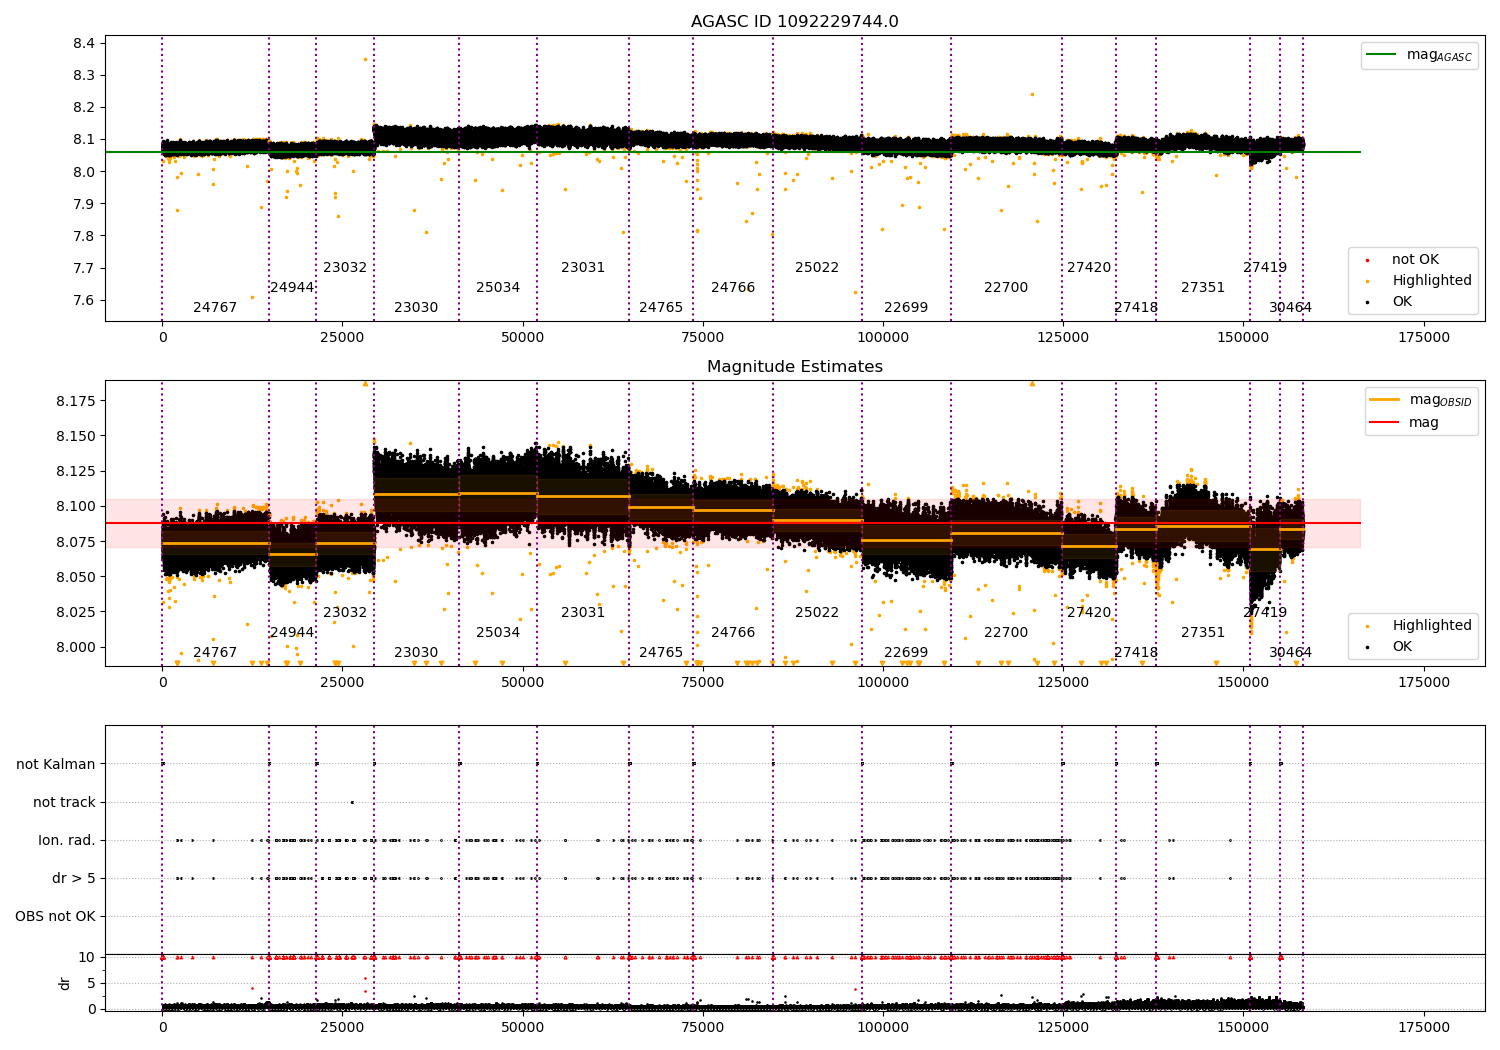Click the 'OBS not OK' axis label

tap(55, 916)
